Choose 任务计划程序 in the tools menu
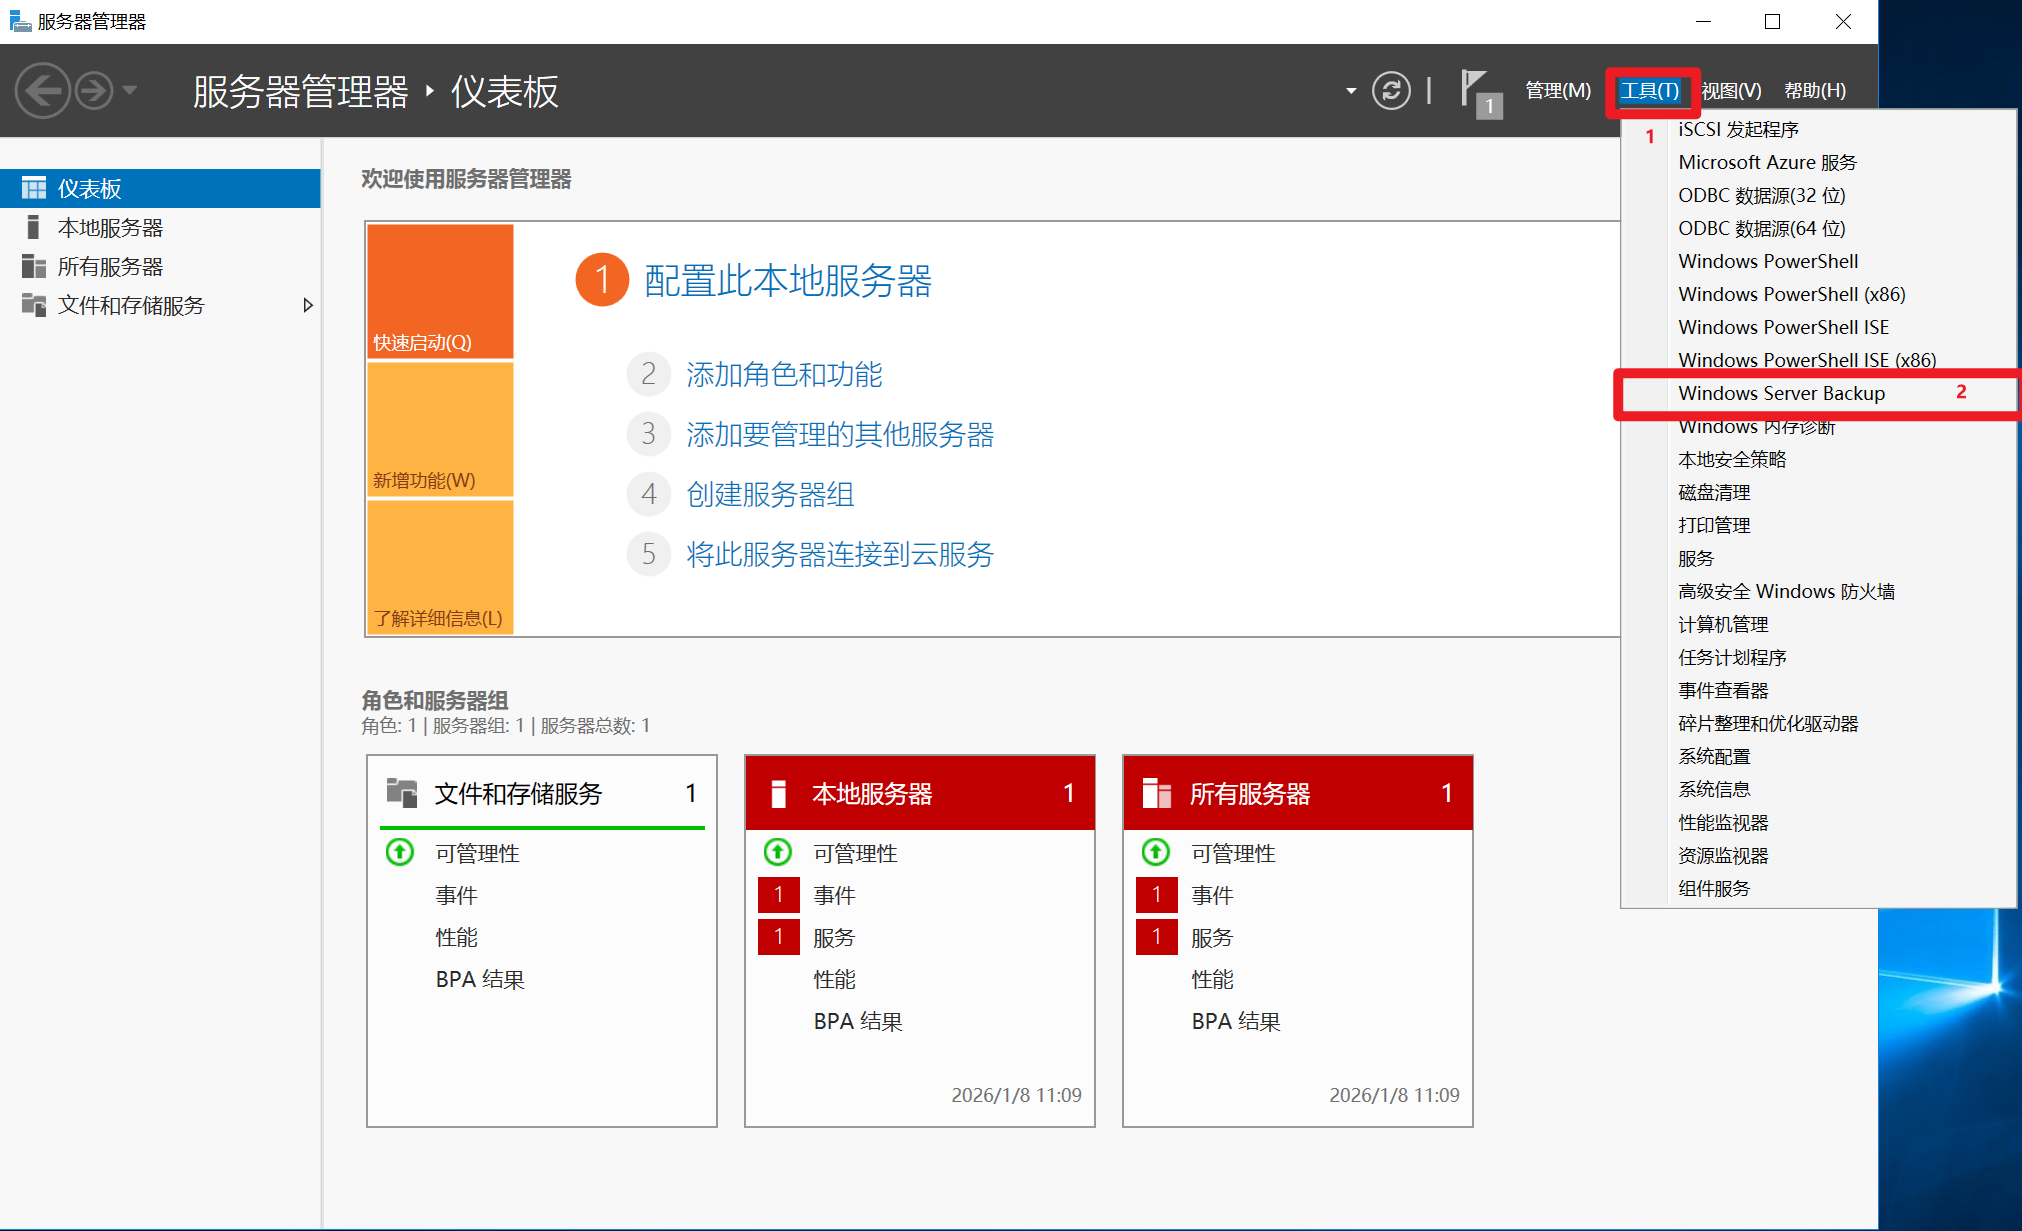 1732,658
